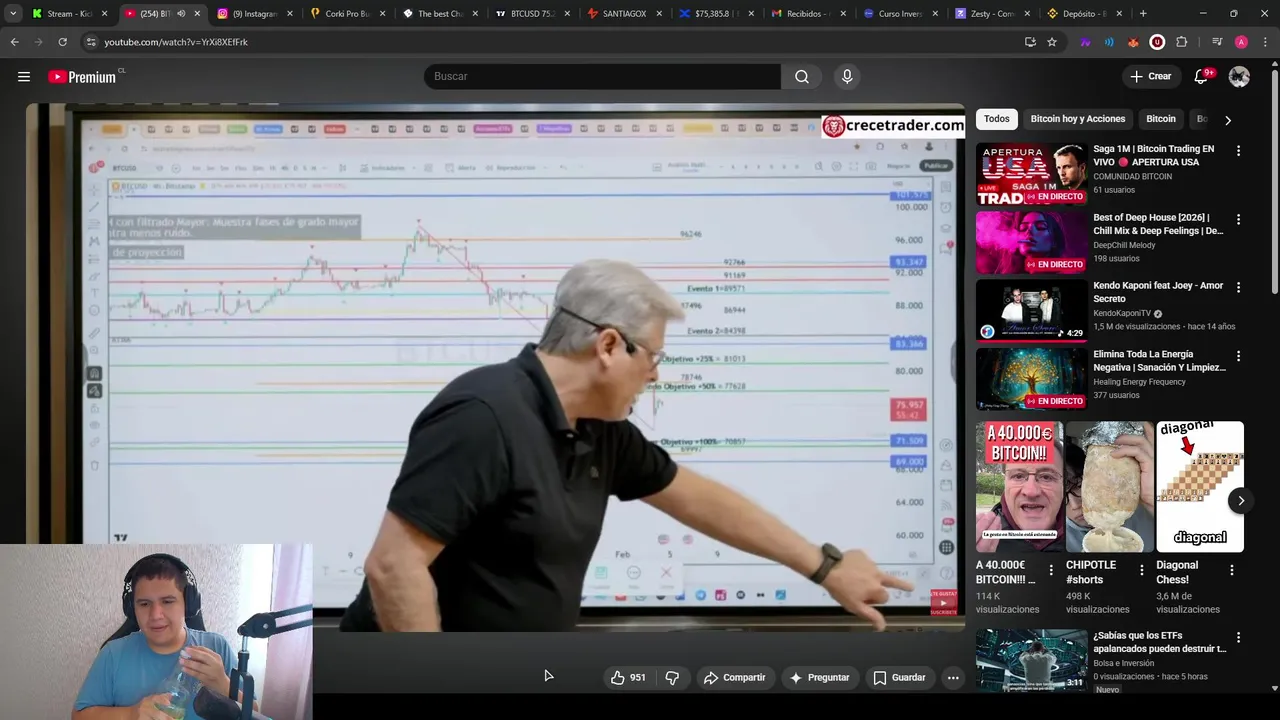Image resolution: width=1280 pixels, height=720 pixels.
Task: Select the Bitcoin filter chip
Action: point(1161,119)
